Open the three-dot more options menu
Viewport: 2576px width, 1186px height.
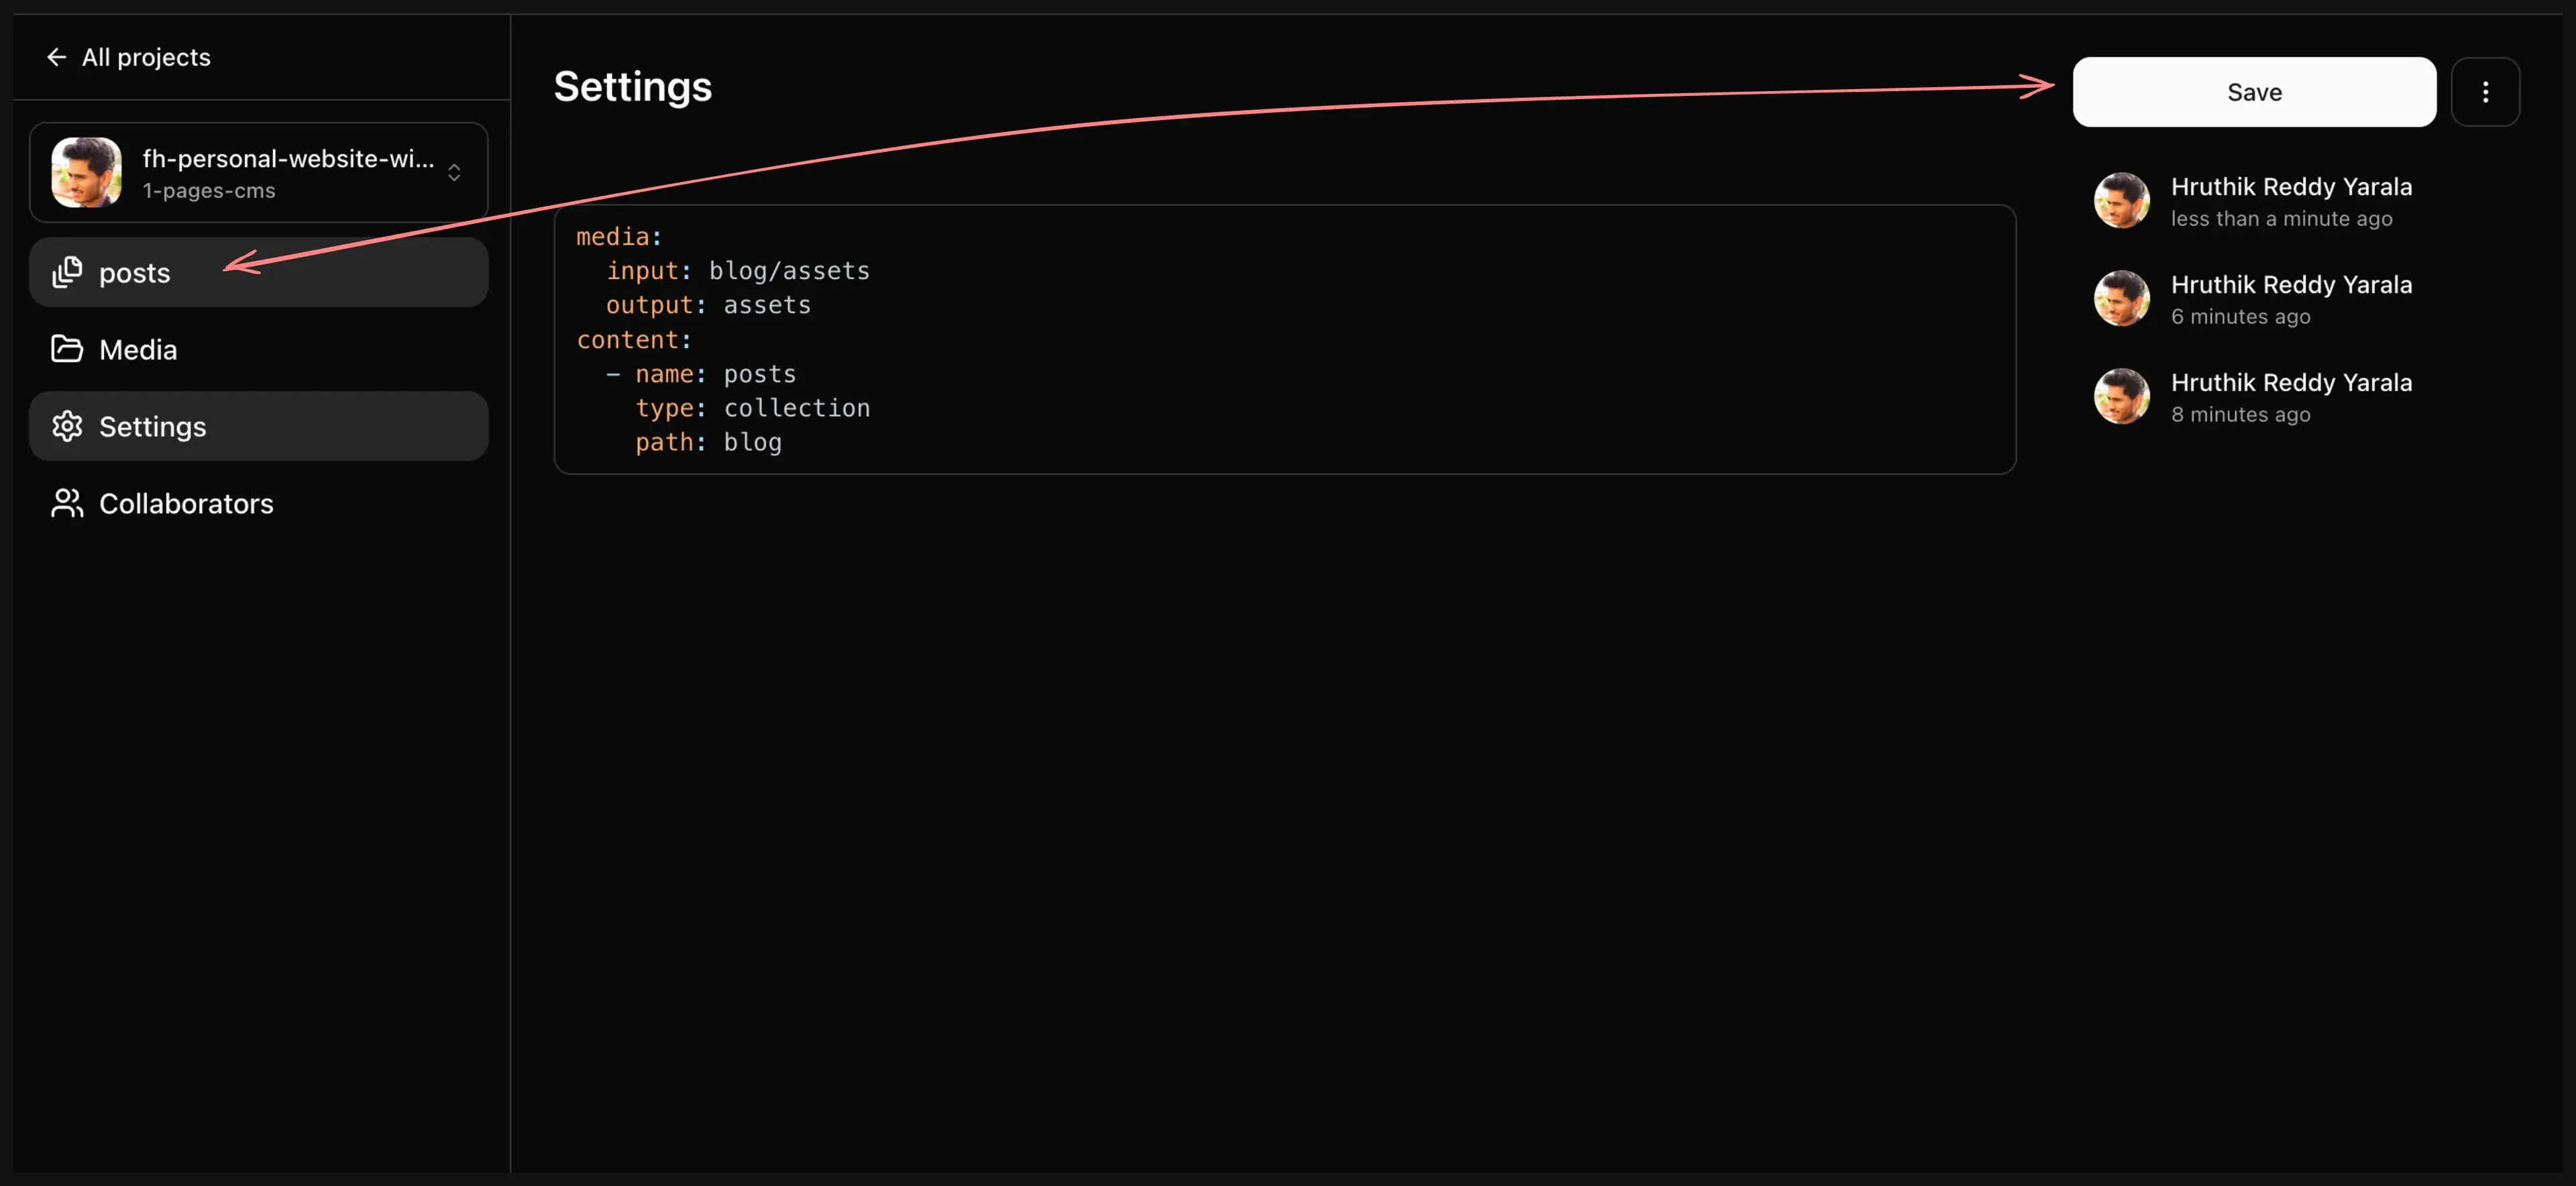(x=2485, y=92)
